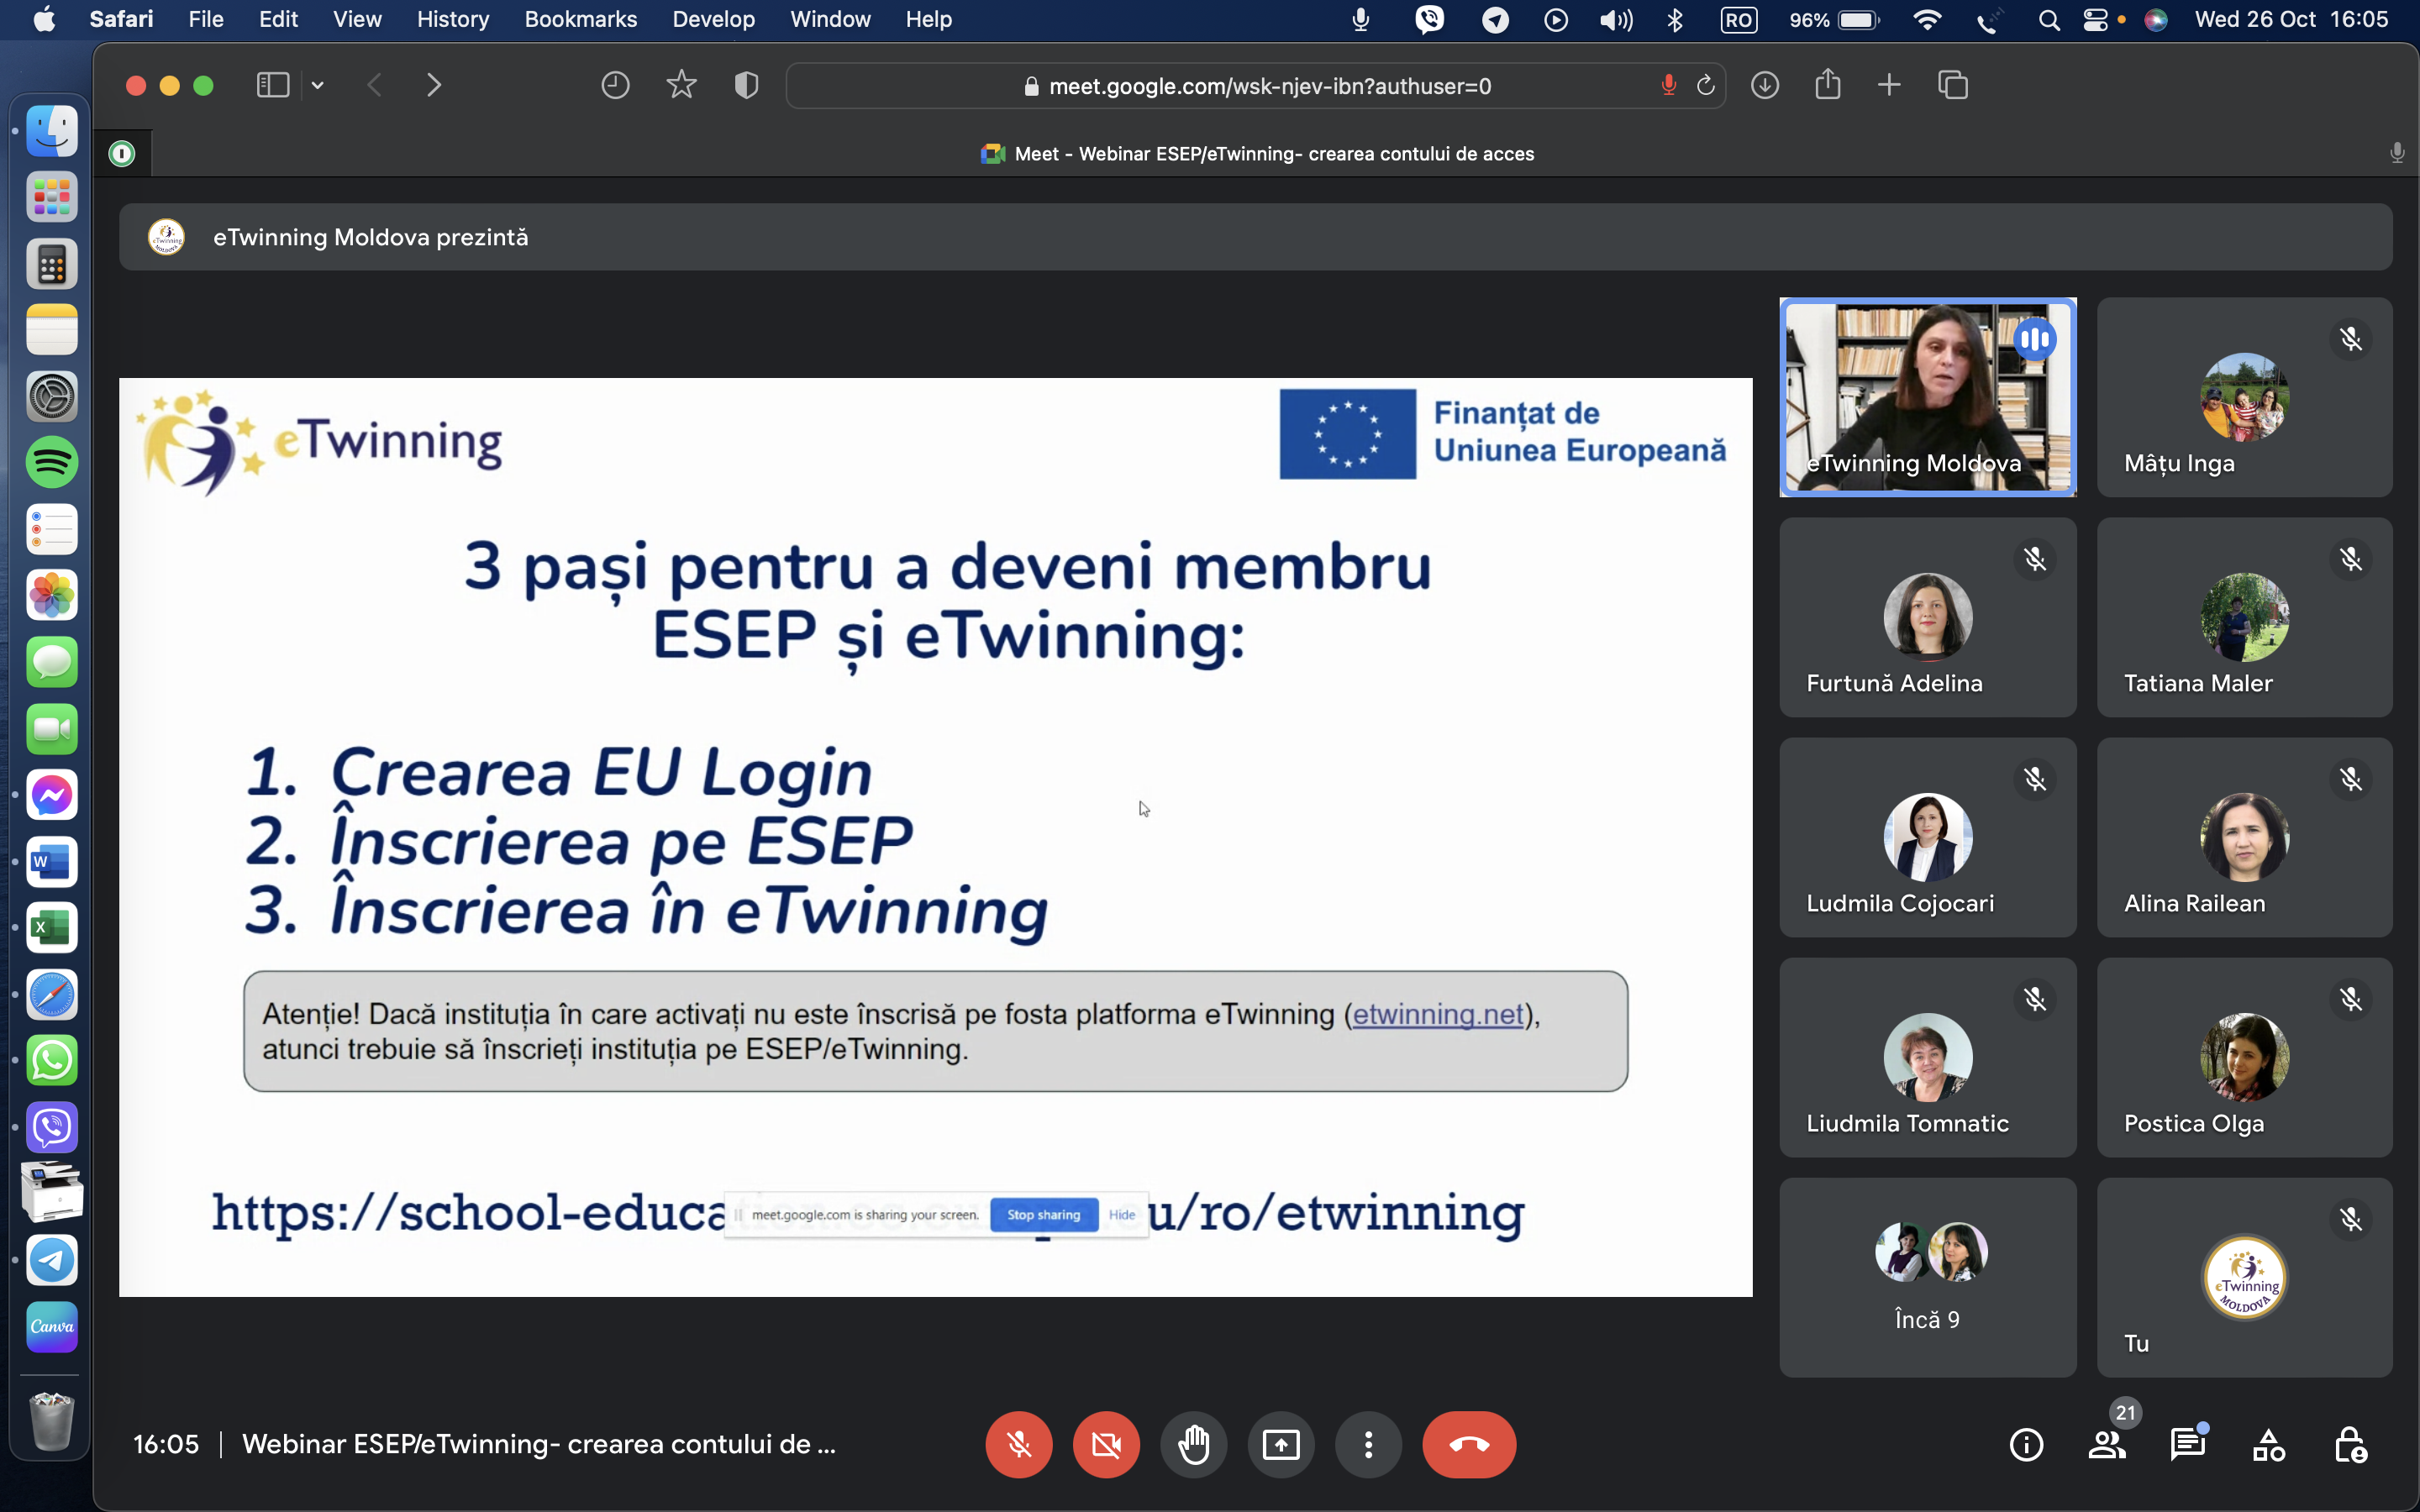Click the Apple menu
The height and width of the screenshot is (1512, 2420).
(44, 19)
